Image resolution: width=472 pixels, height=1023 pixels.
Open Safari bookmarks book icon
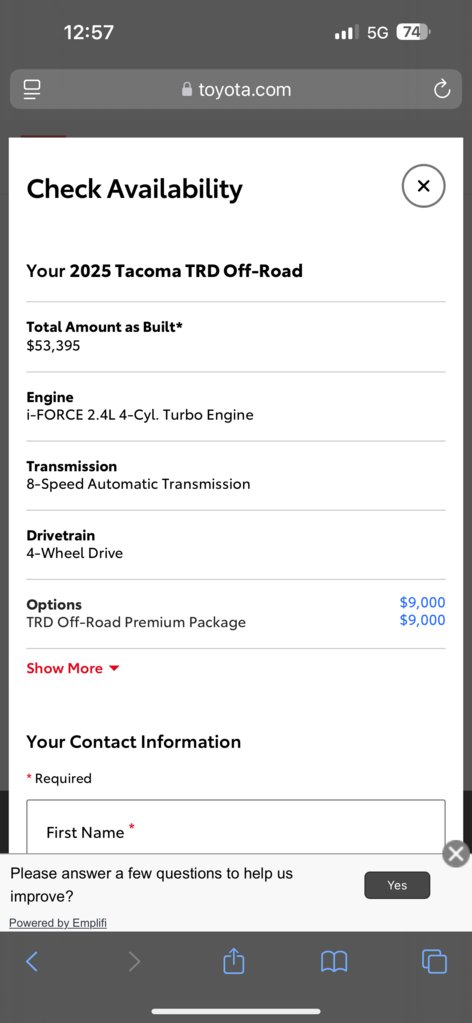(x=334, y=961)
